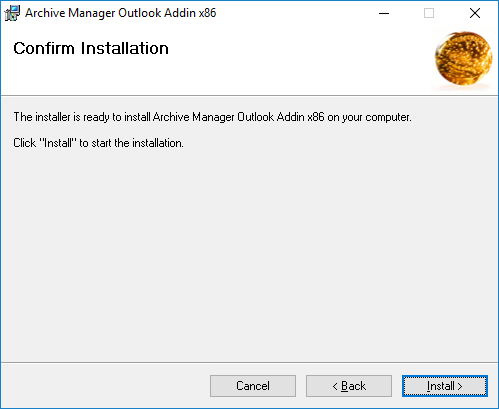Open the installer icon system menu in title bar

click(12, 13)
